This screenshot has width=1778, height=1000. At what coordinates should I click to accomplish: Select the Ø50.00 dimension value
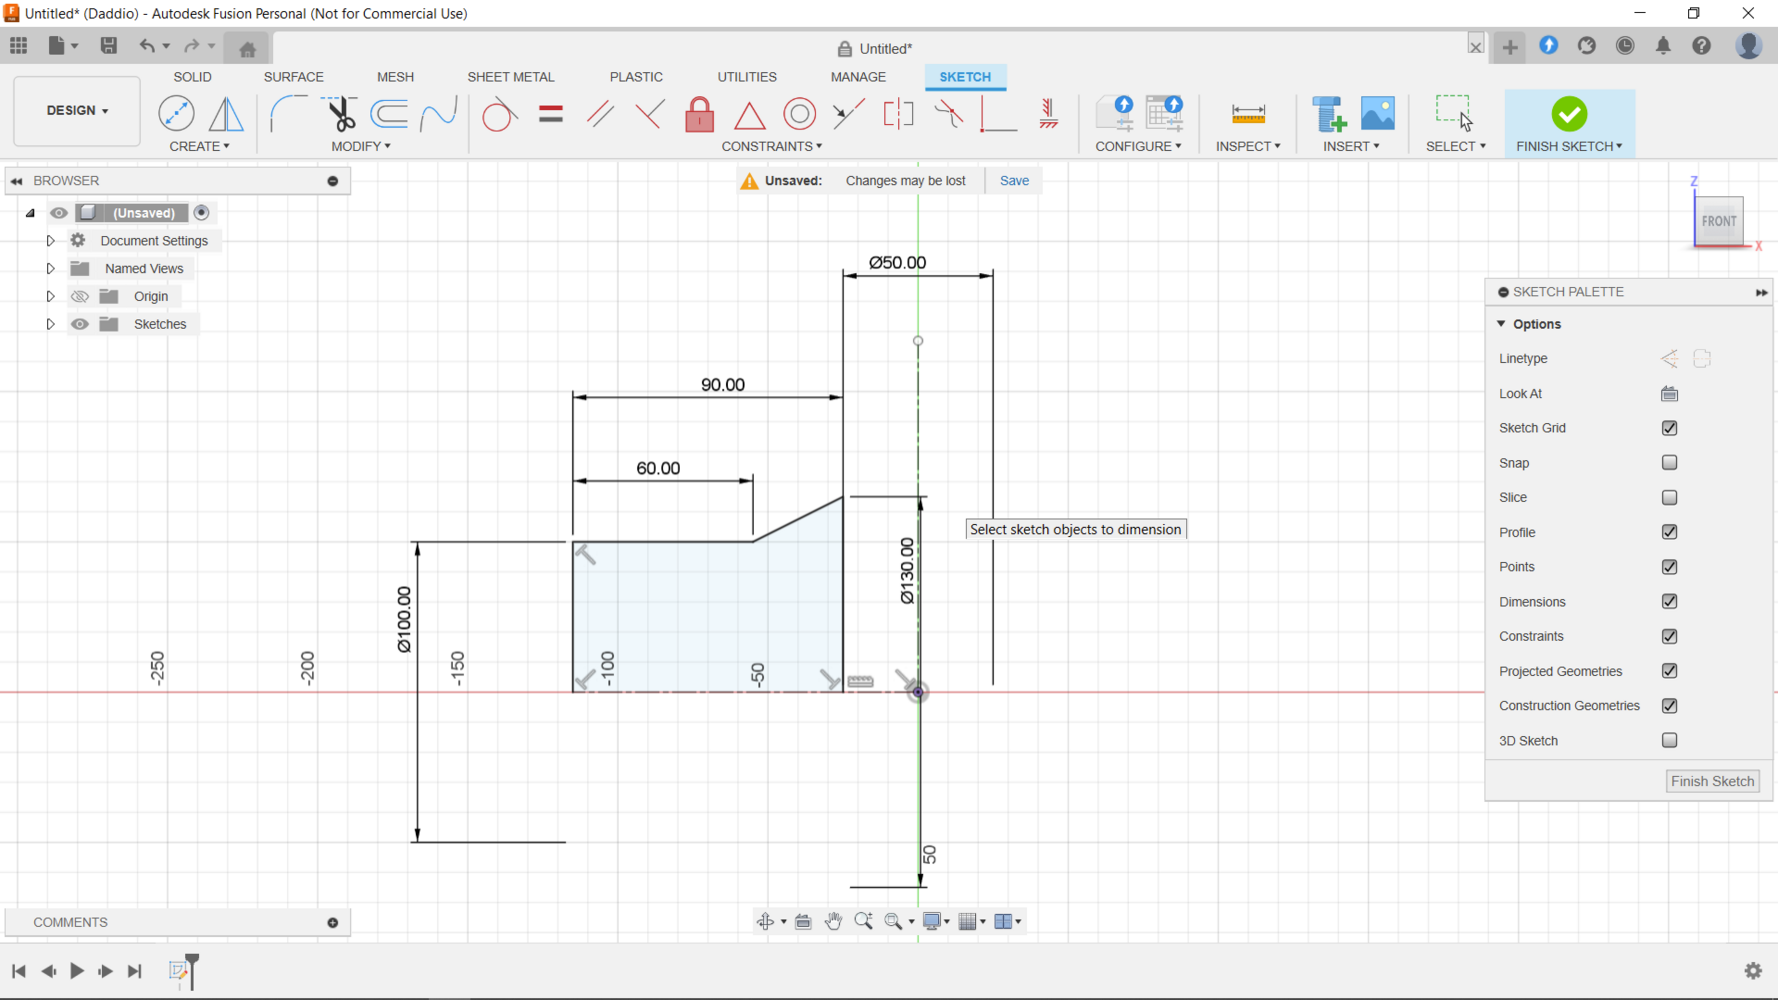(x=897, y=262)
